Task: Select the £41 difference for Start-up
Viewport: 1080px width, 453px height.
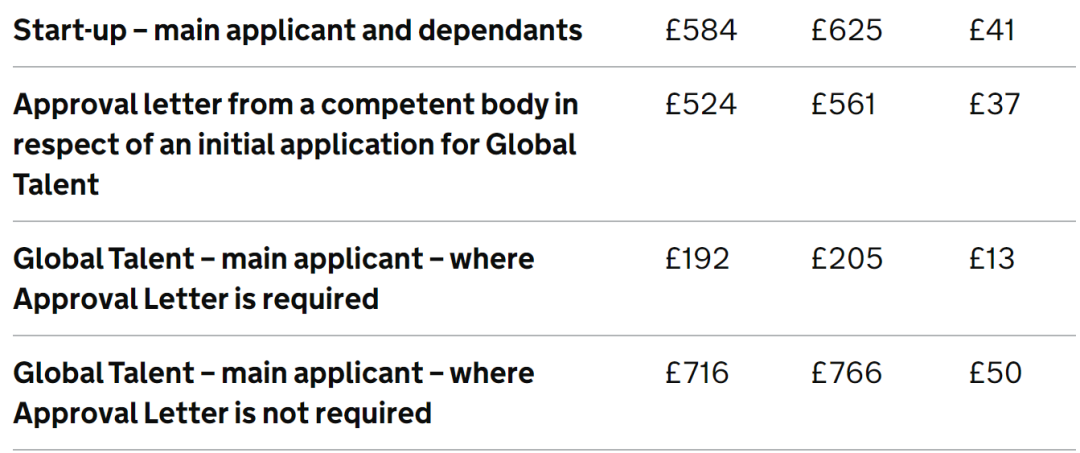Action: (x=991, y=30)
